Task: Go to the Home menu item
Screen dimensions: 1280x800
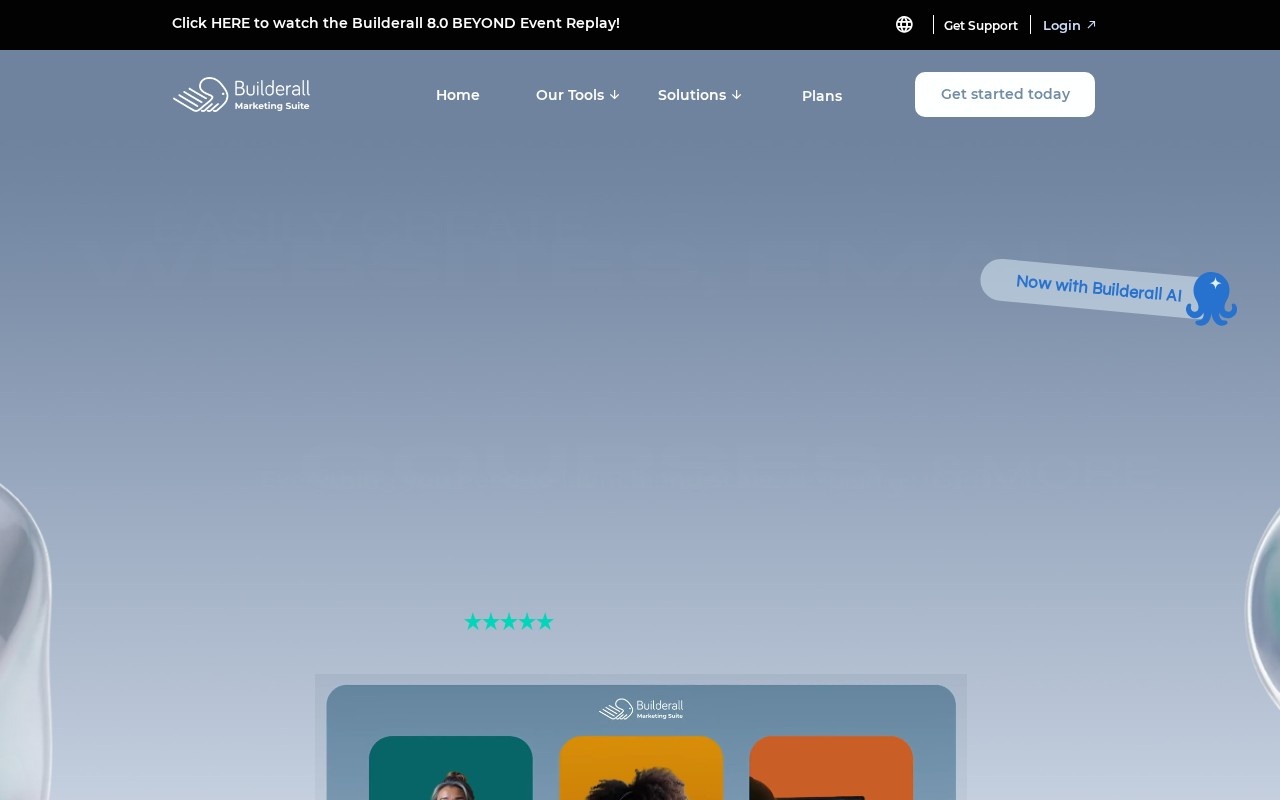Action: click(458, 95)
